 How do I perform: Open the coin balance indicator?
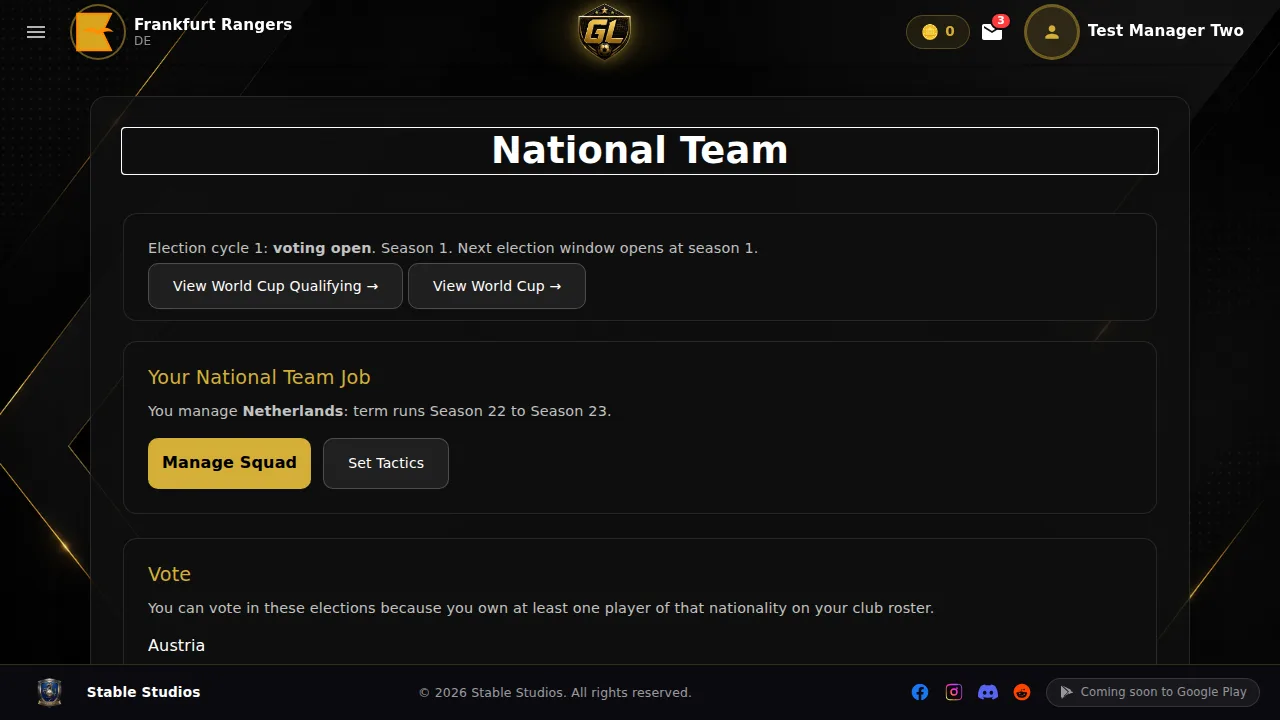[938, 32]
